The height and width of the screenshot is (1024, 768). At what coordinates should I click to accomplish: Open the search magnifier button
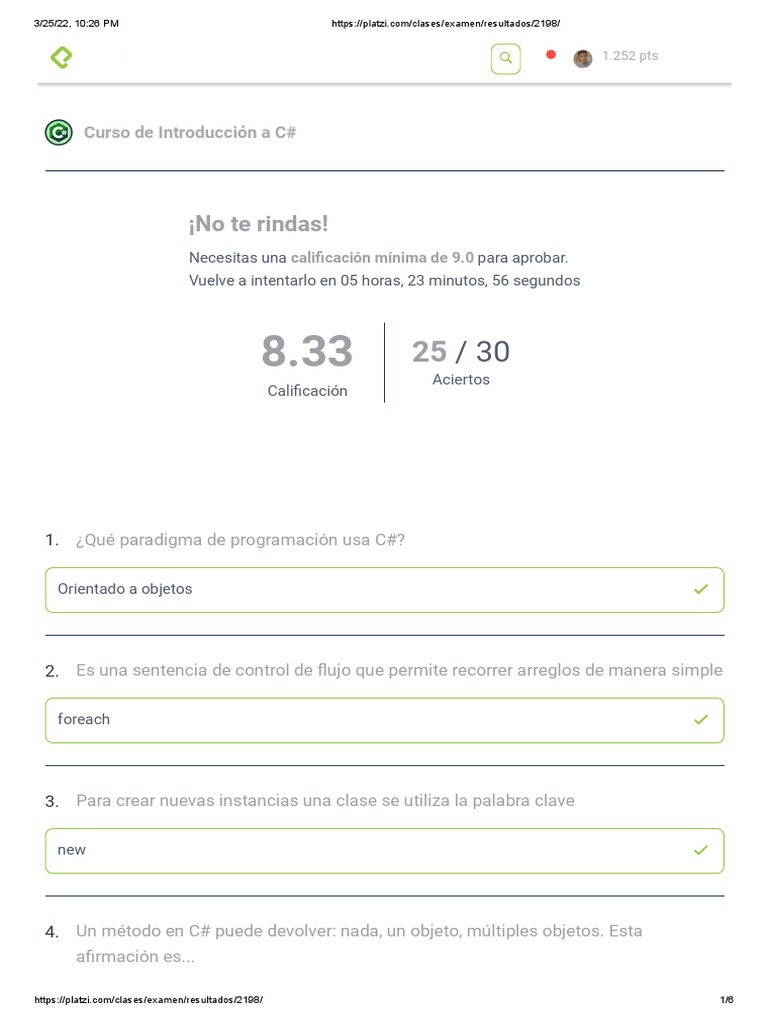tap(506, 59)
